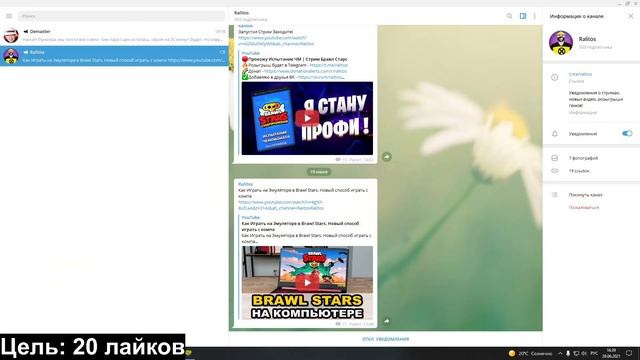Image resolution: width=640 pixels, height=360 pixels.
Task: Open the Ralitos avatar in info panel
Action: [561, 42]
